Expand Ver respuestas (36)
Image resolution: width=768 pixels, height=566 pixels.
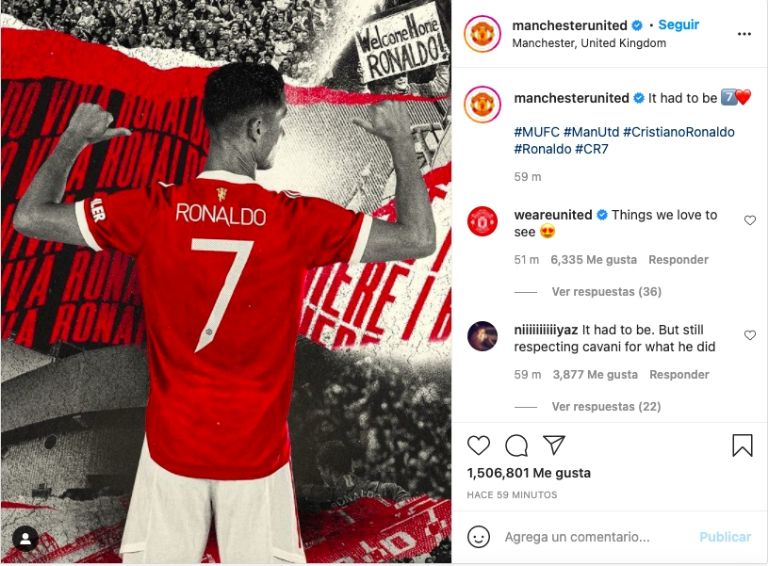606,292
